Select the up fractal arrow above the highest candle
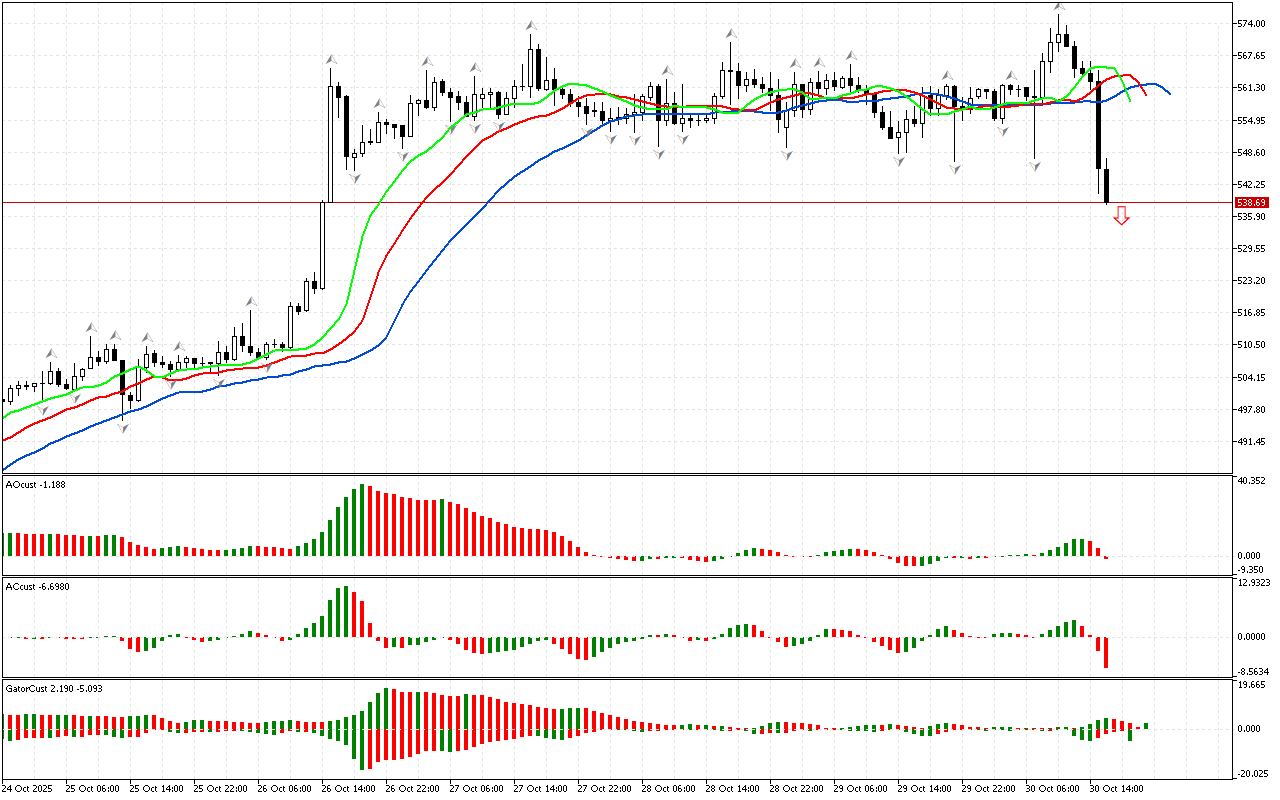 pos(1059,7)
